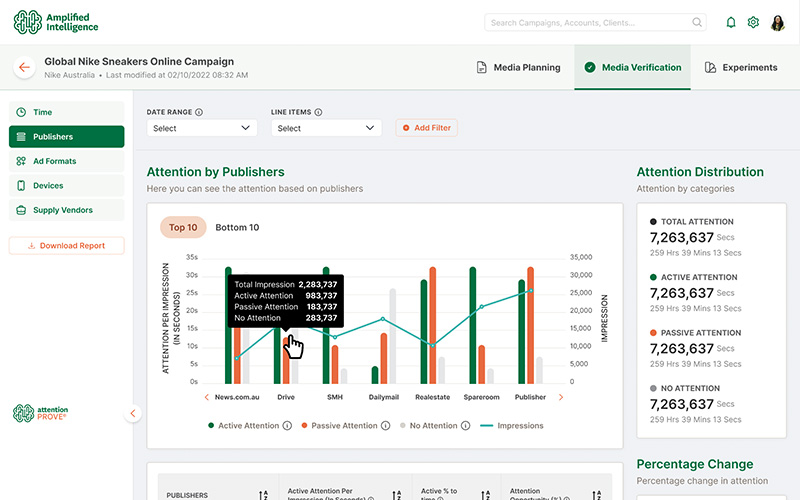Click the attention PROVE logo

click(40, 413)
